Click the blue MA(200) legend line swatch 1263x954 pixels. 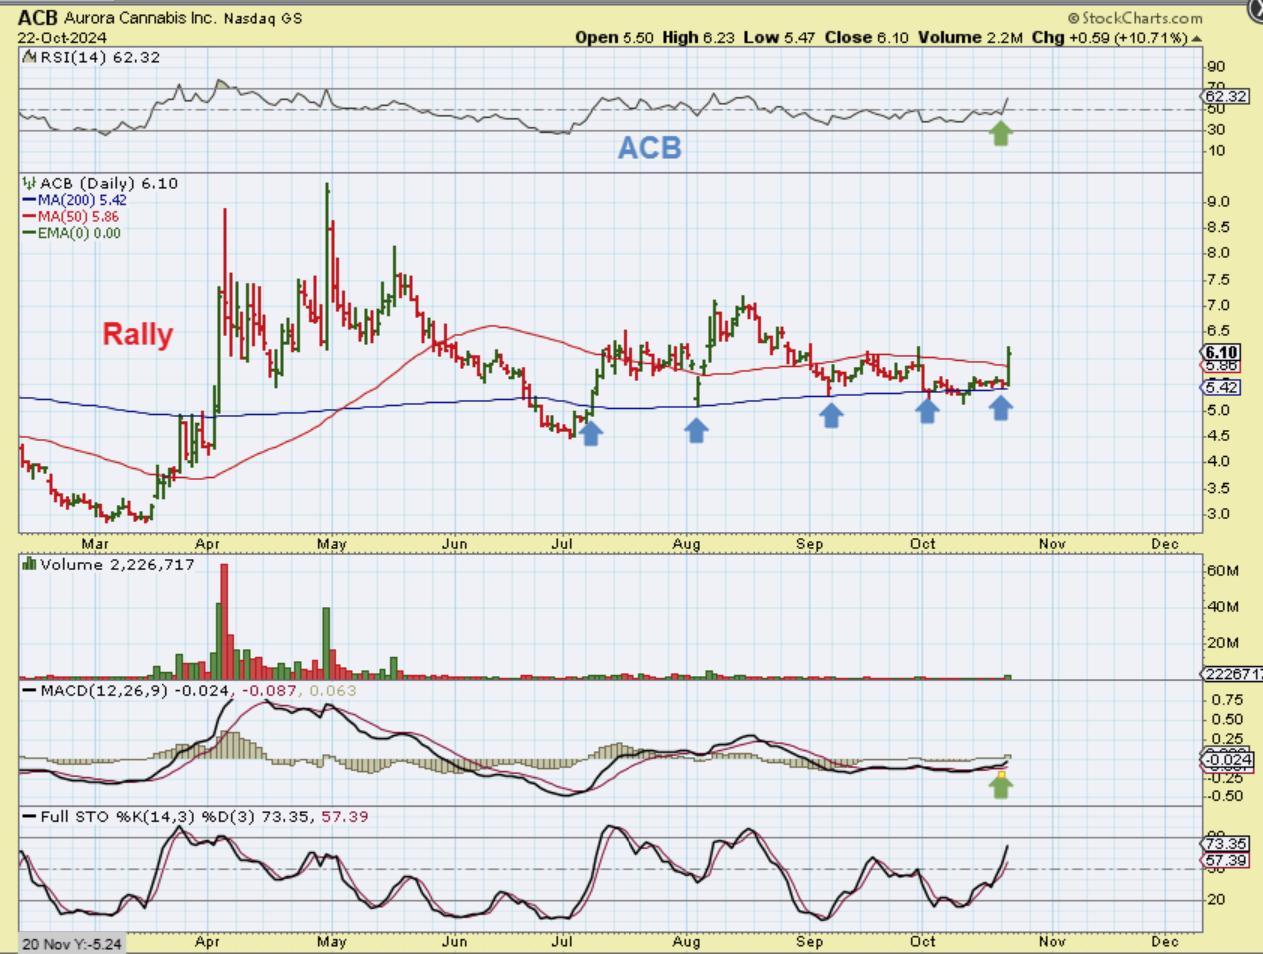click(x=29, y=200)
